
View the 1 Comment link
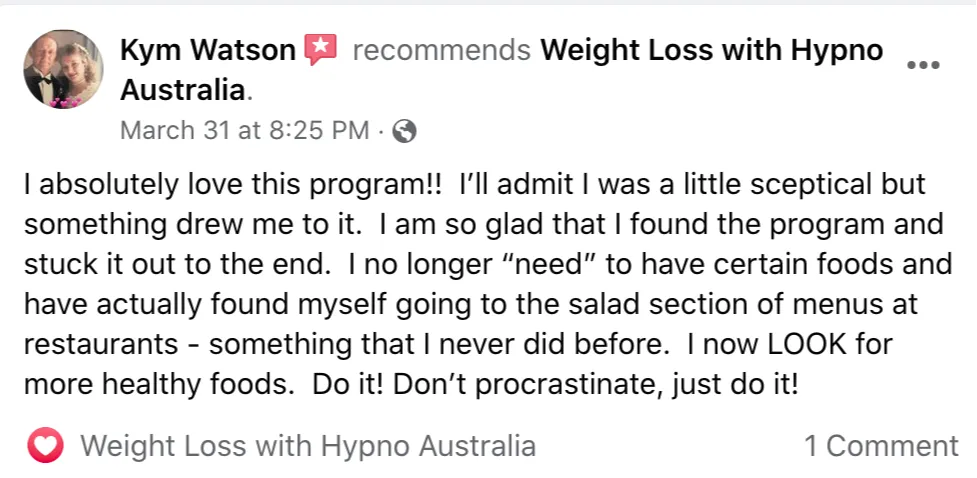click(882, 446)
